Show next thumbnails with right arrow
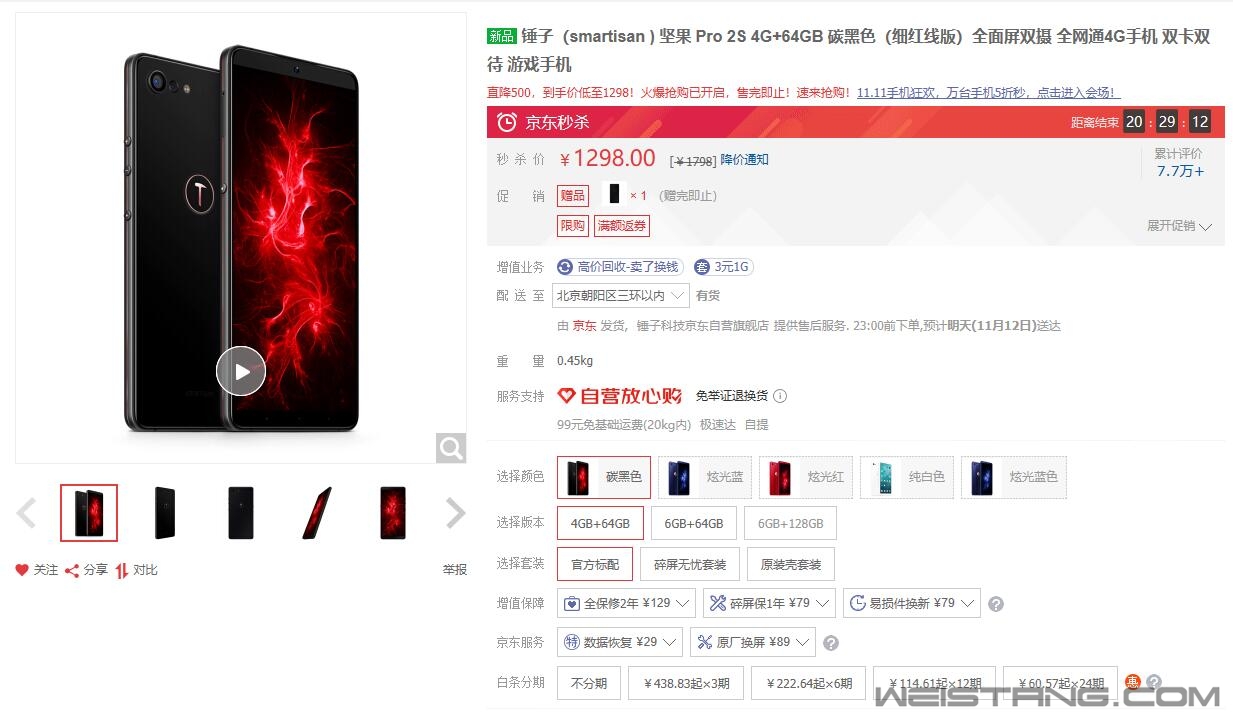This screenshot has width=1233, height=720. point(455,513)
